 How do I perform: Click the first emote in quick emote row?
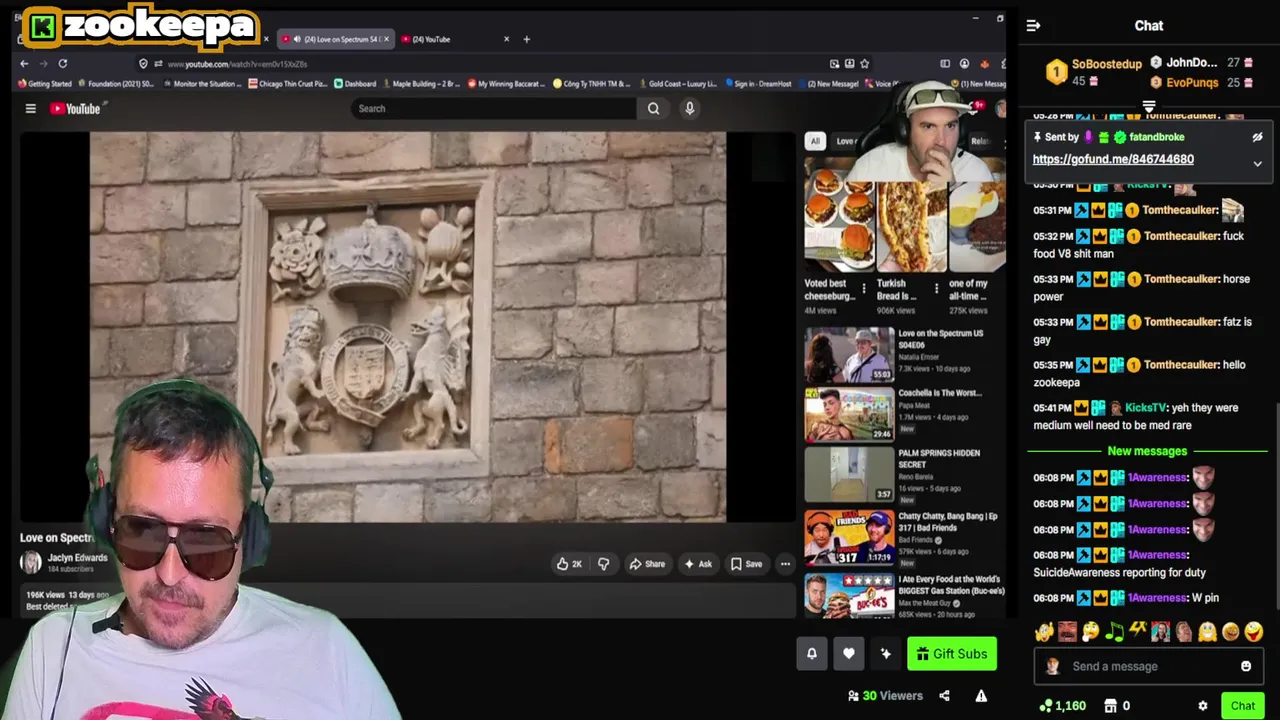click(1044, 632)
